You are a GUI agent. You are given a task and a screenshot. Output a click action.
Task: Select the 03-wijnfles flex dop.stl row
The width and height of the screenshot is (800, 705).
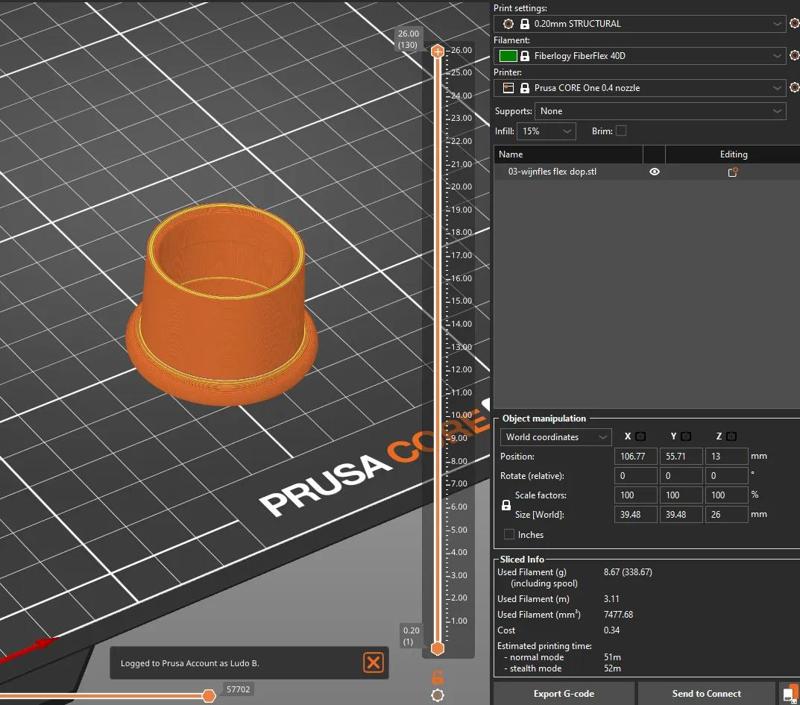coord(647,172)
